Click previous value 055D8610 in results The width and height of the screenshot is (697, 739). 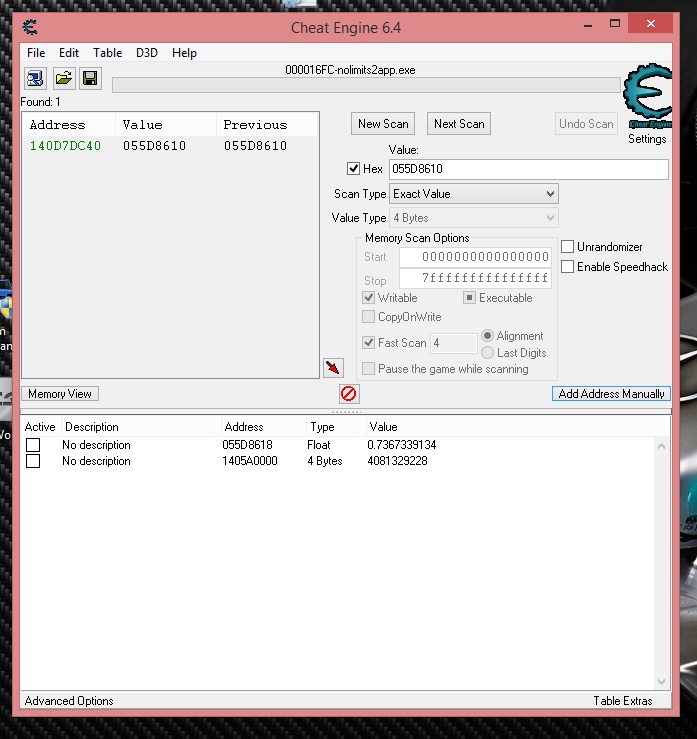255,146
